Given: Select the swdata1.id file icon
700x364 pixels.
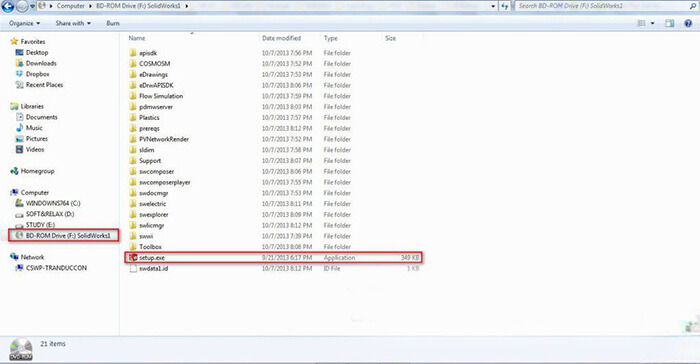Looking at the screenshot, I should pos(133,268).
